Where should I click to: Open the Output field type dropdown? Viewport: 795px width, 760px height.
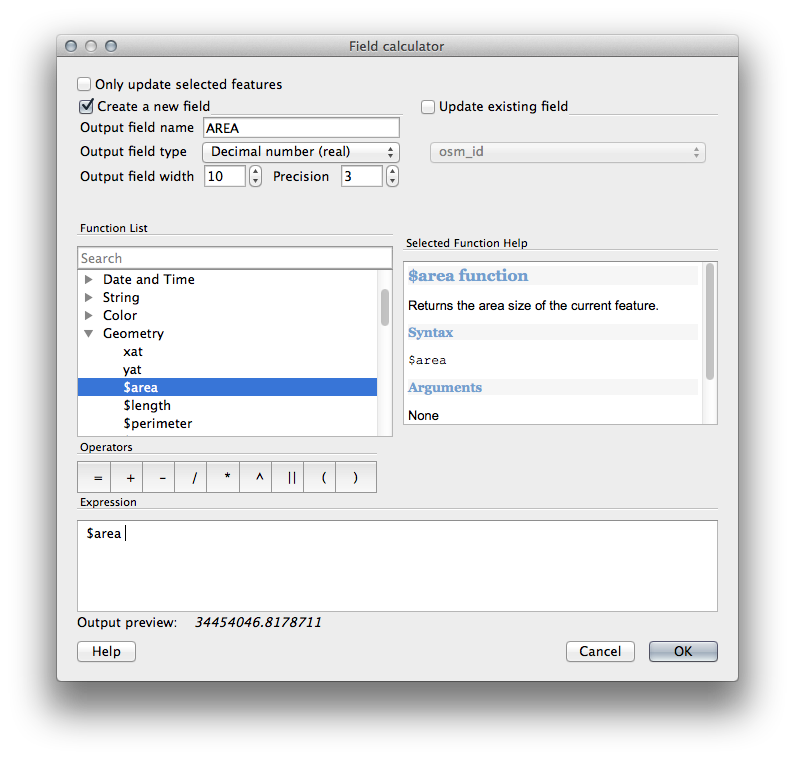point(300,152)
